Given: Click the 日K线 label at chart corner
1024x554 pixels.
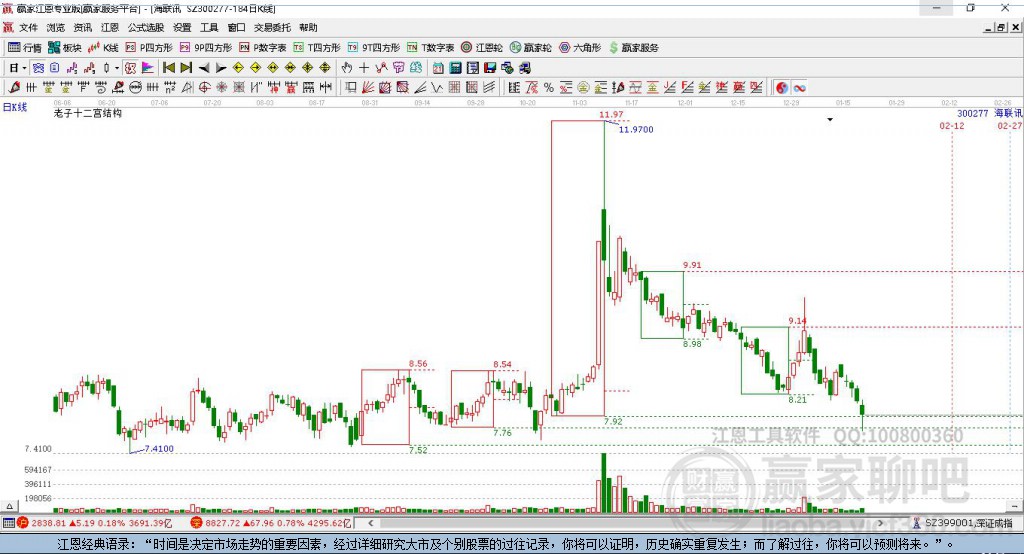Looking at the screenshot, I should [14, 107].
